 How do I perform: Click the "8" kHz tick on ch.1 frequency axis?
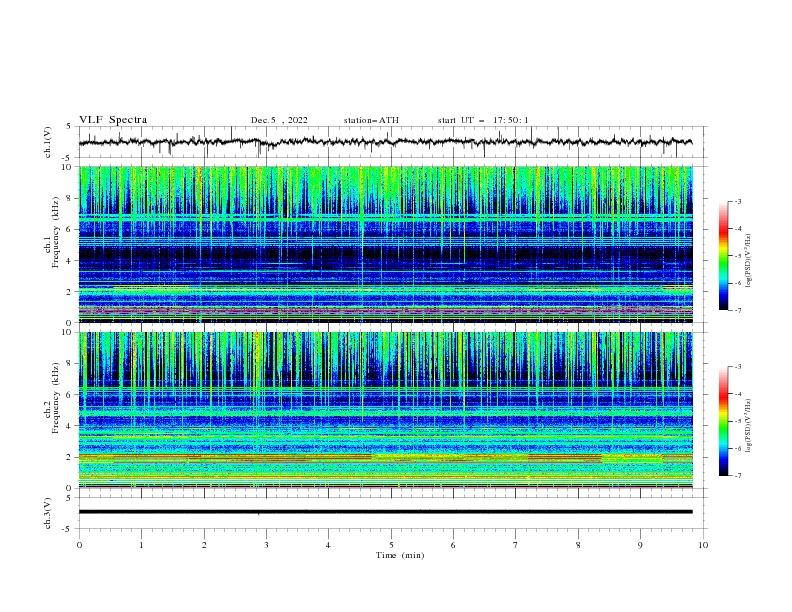point(71,198)
